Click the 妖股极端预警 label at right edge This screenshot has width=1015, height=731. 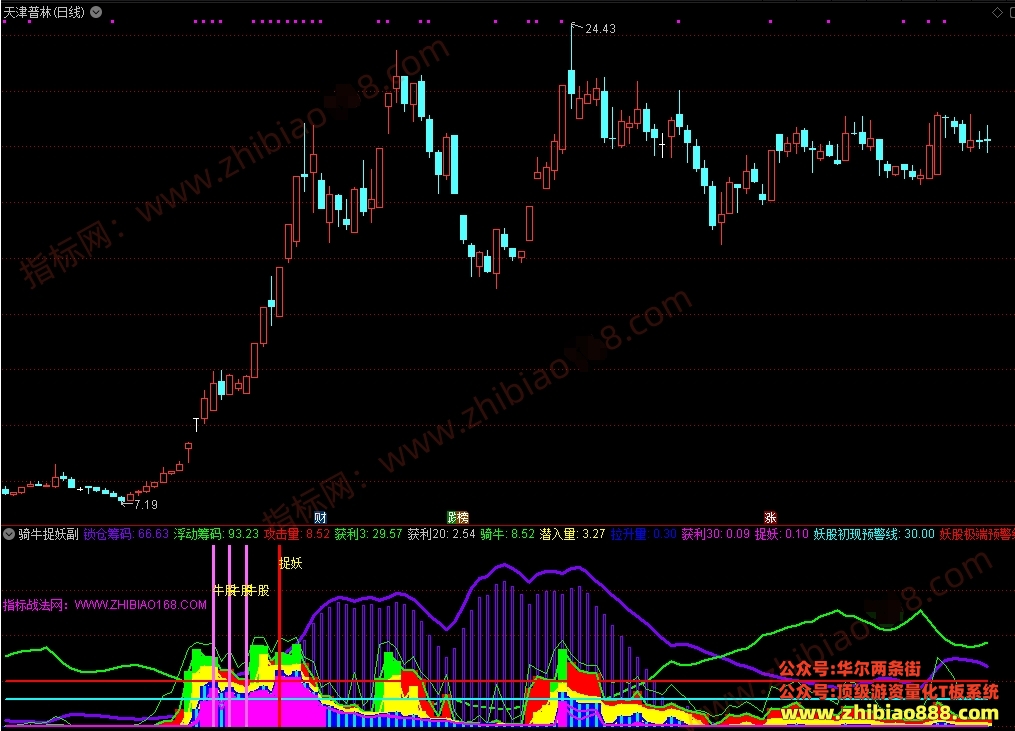pyautogui.click(x=977, y=534)
